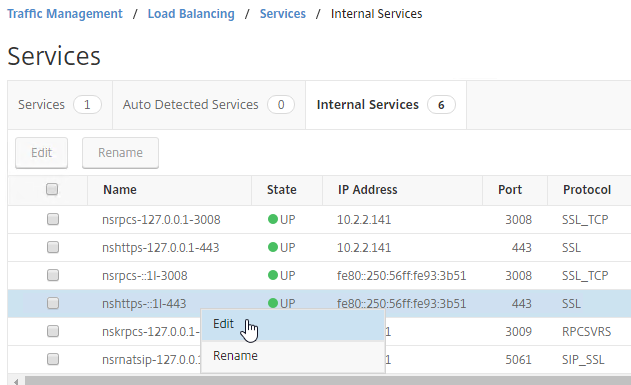Sort table by the Port column header
This screenshot has height=385, width=631.
click(x=510, y=189)
